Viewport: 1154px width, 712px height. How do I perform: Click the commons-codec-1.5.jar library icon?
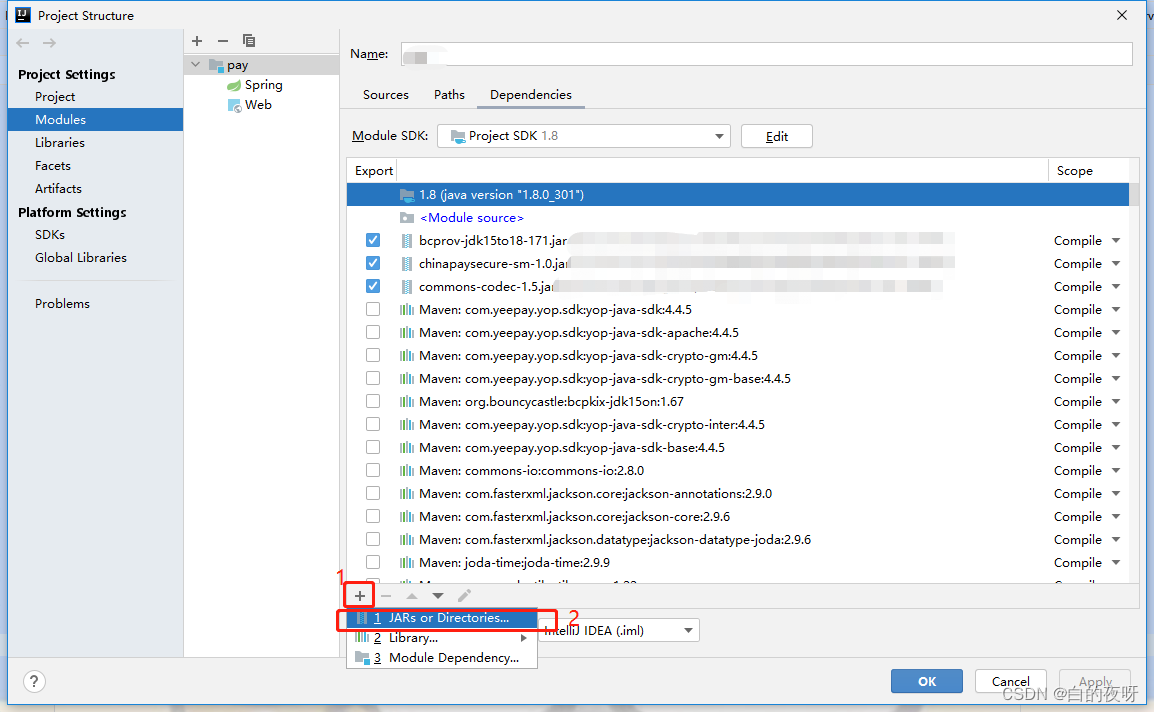(x=406, y=286)
